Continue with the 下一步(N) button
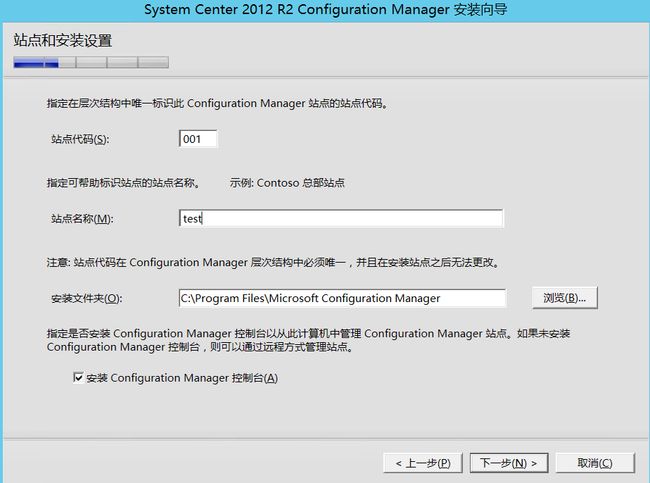Screen dimensions: 650x483 [509, 463]
